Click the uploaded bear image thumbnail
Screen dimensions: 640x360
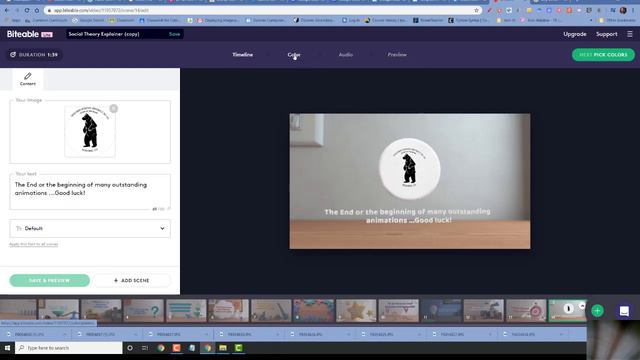(x=90, y=131)
